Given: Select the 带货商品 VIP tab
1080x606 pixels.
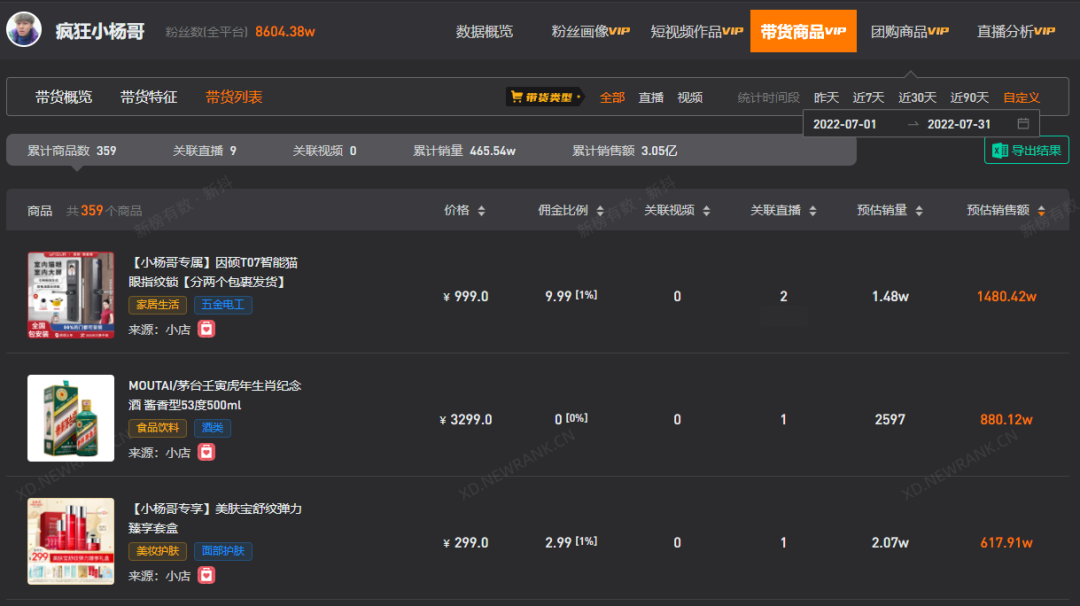Looking at the screenshot, I should [x=803, y=31].
